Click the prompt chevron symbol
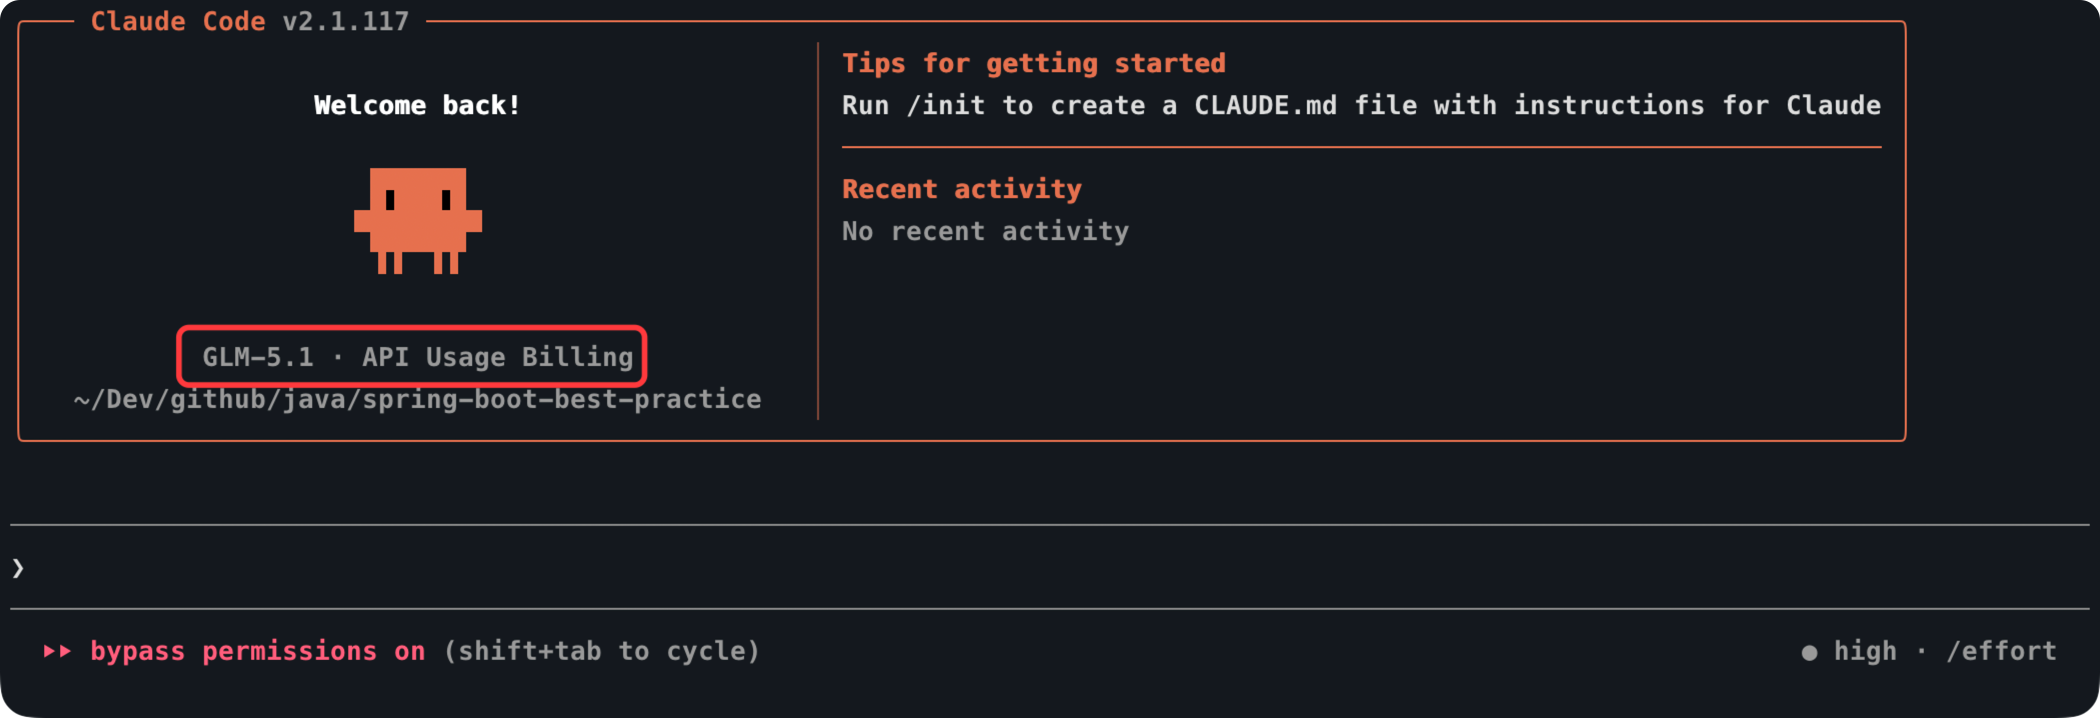The height and width of the screenshot is (718, 2100). tap(18, 568)
